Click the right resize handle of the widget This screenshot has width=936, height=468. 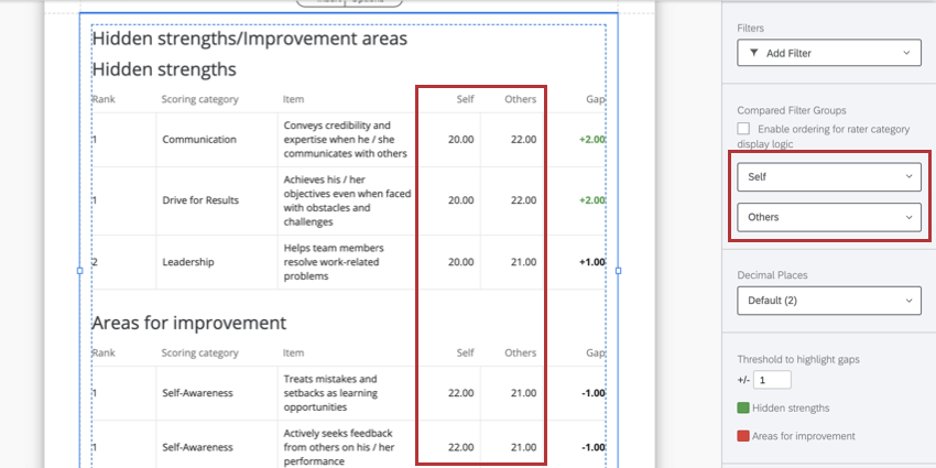point(618,271)
